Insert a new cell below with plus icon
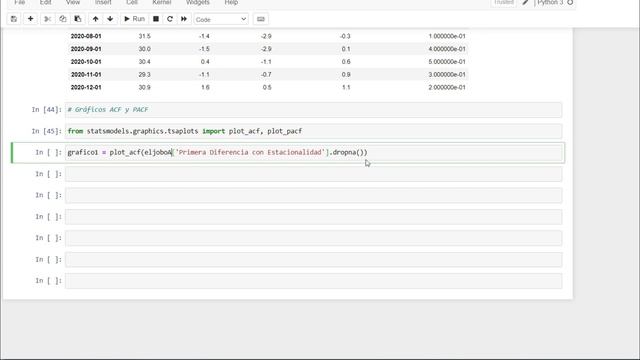The image size is (640, 360). (x=30, y=19)
